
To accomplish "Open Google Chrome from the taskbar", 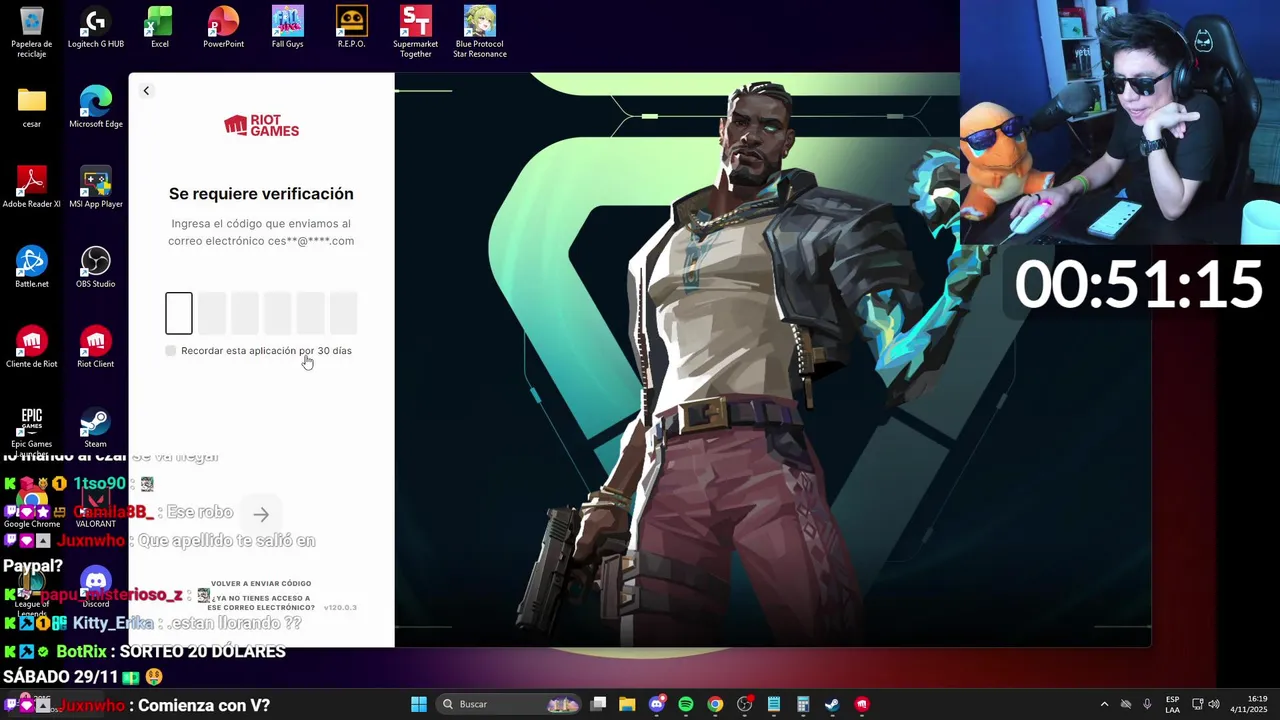I will tap(715, 704).
